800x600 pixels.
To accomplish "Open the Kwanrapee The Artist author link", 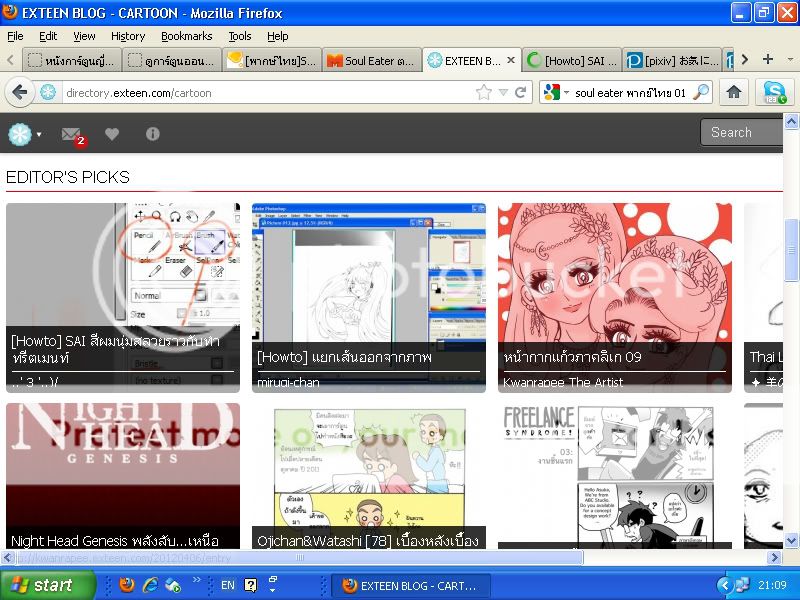I will pyautogui.click(x=563, y=383).
